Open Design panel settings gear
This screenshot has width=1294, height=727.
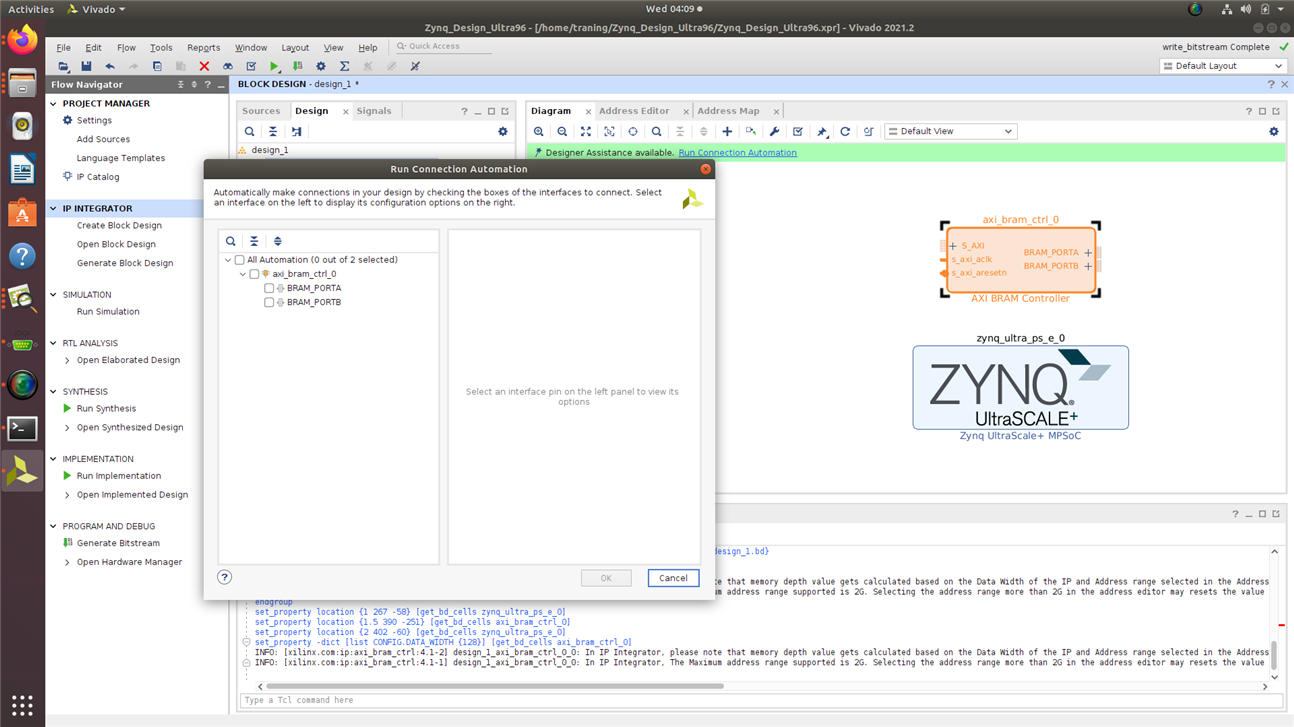(503, 131)
